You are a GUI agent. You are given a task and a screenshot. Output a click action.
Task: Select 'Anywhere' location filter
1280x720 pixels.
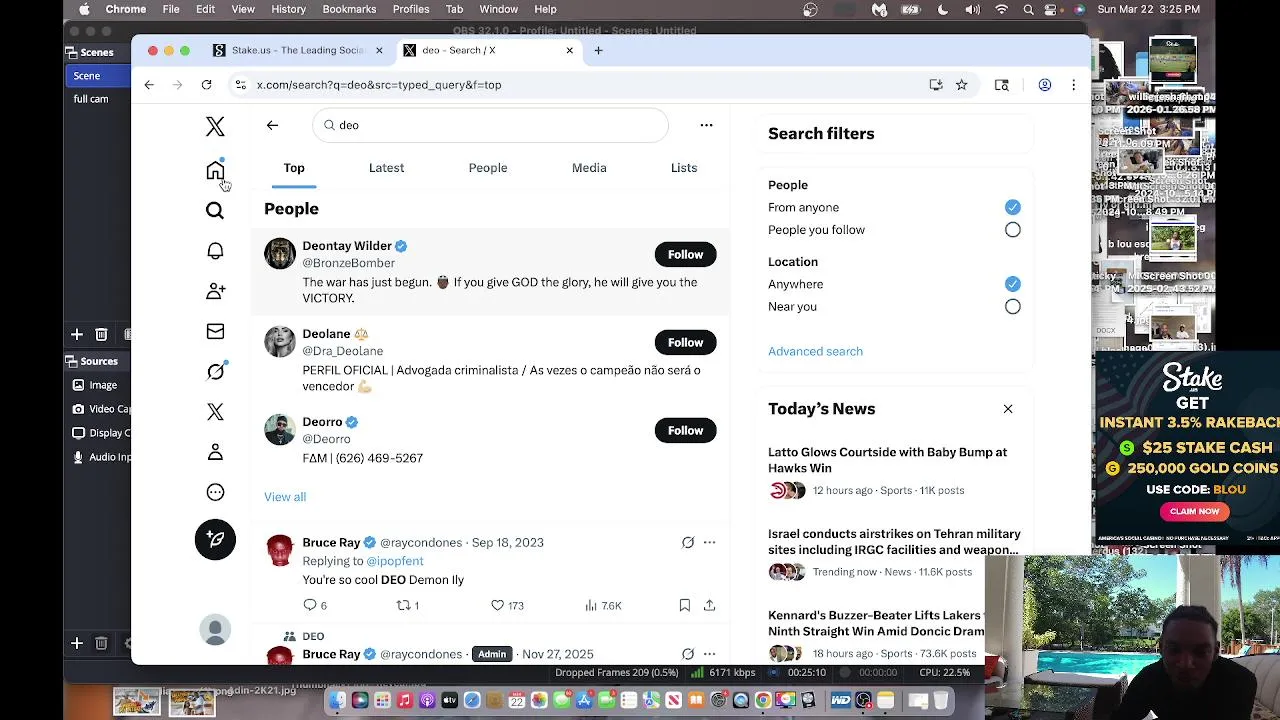[x=1013, y=284]
